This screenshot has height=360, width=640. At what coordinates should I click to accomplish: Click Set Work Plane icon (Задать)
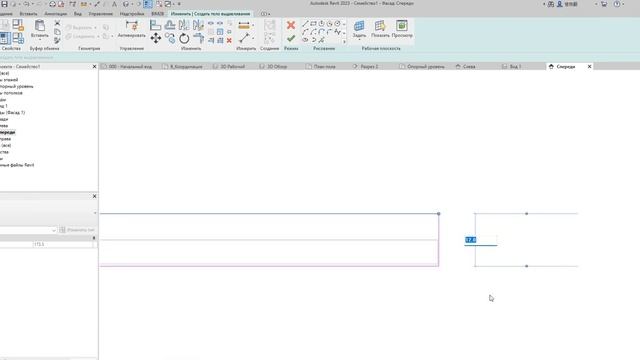(x=359, y=26)
